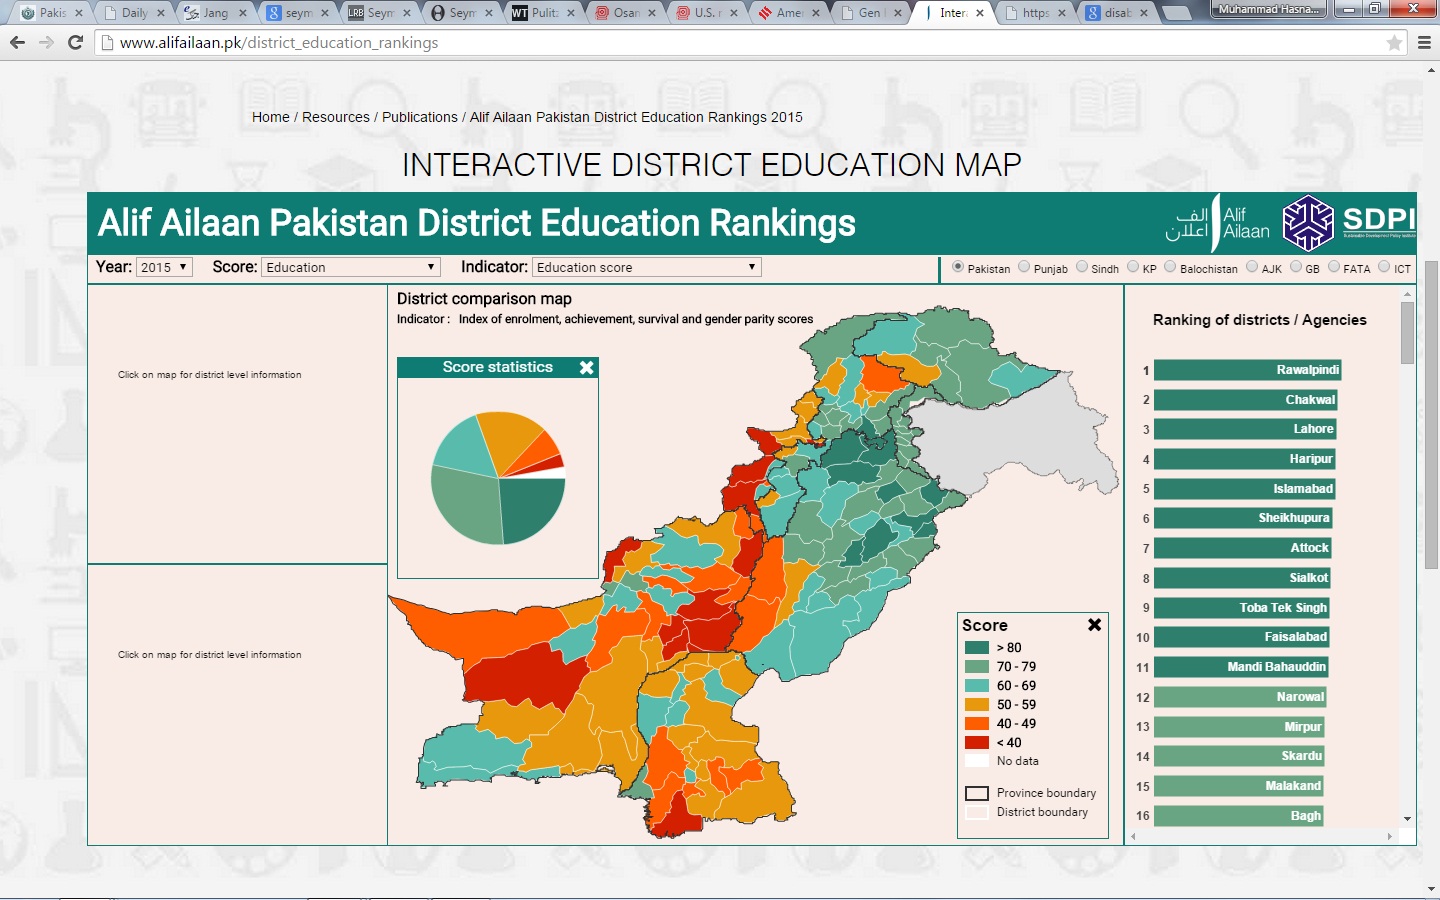The image size is (1440, 900).
Task: Click the score statistics pie chart
Action: point(498,478)
